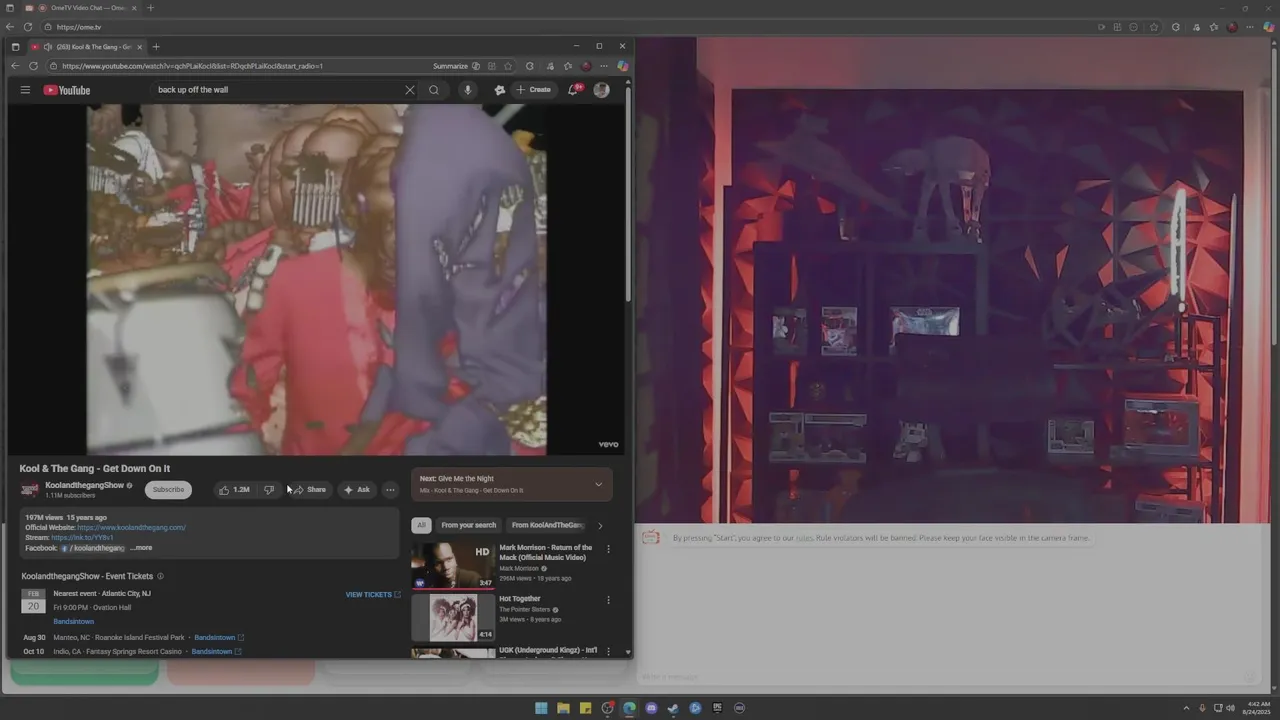Open Bandsintown link for the Indio, CA event
The width and height of the screenshot is (1280, 720).
pyautogui.click(x=216, y=652)
